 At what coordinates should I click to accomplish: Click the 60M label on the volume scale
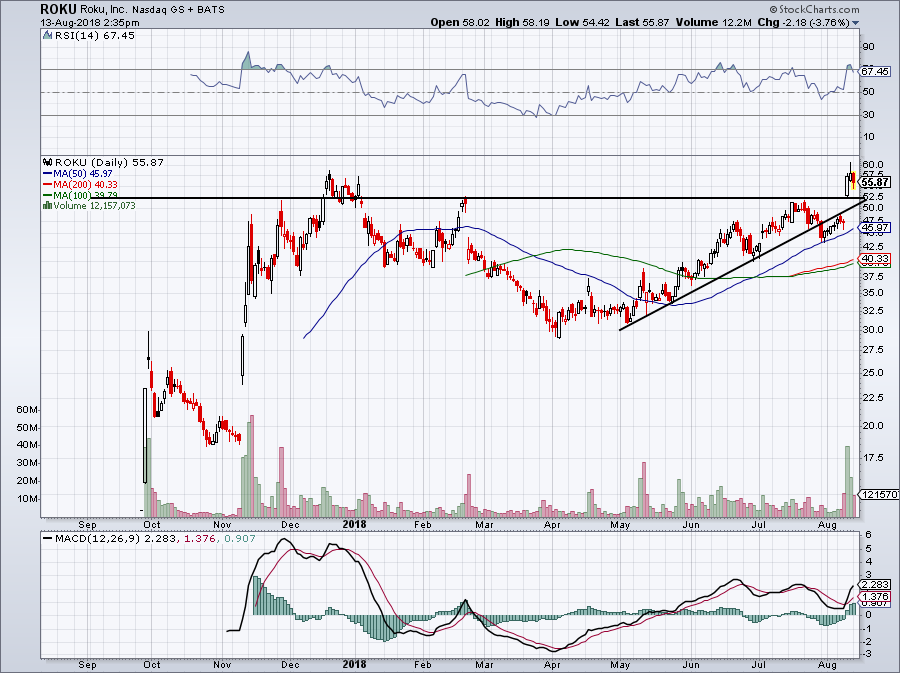click(28, 410)
